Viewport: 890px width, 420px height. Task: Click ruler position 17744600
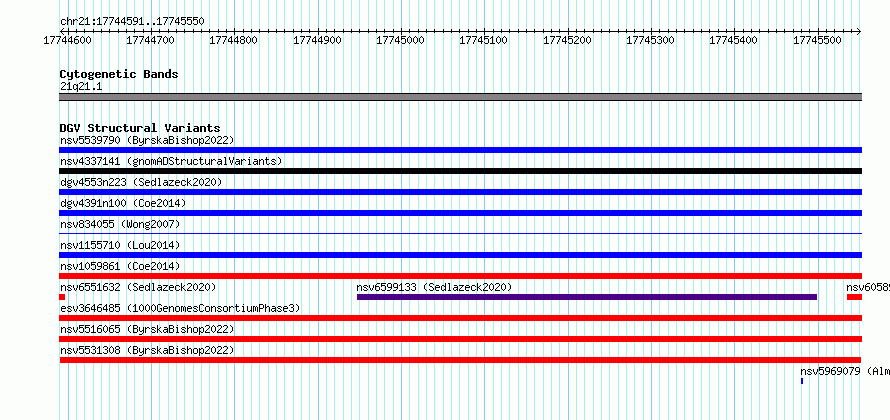[x=68, y=40]
